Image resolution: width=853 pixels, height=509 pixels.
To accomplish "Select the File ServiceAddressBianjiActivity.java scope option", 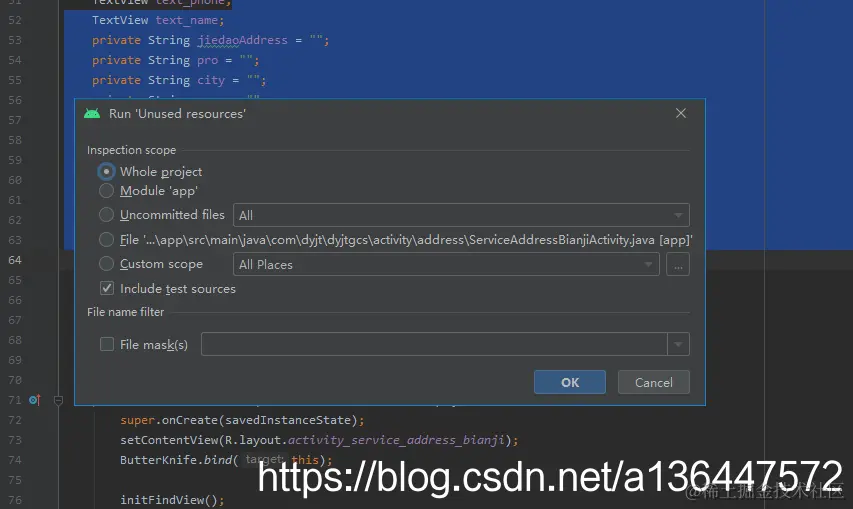I will coord(107,240).
